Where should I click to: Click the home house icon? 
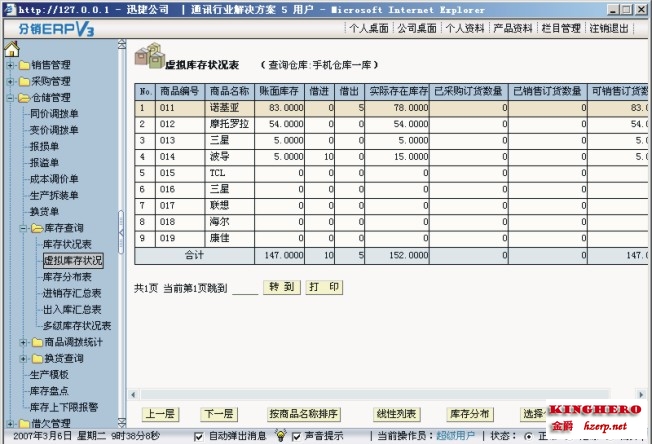tap(12, 49)
